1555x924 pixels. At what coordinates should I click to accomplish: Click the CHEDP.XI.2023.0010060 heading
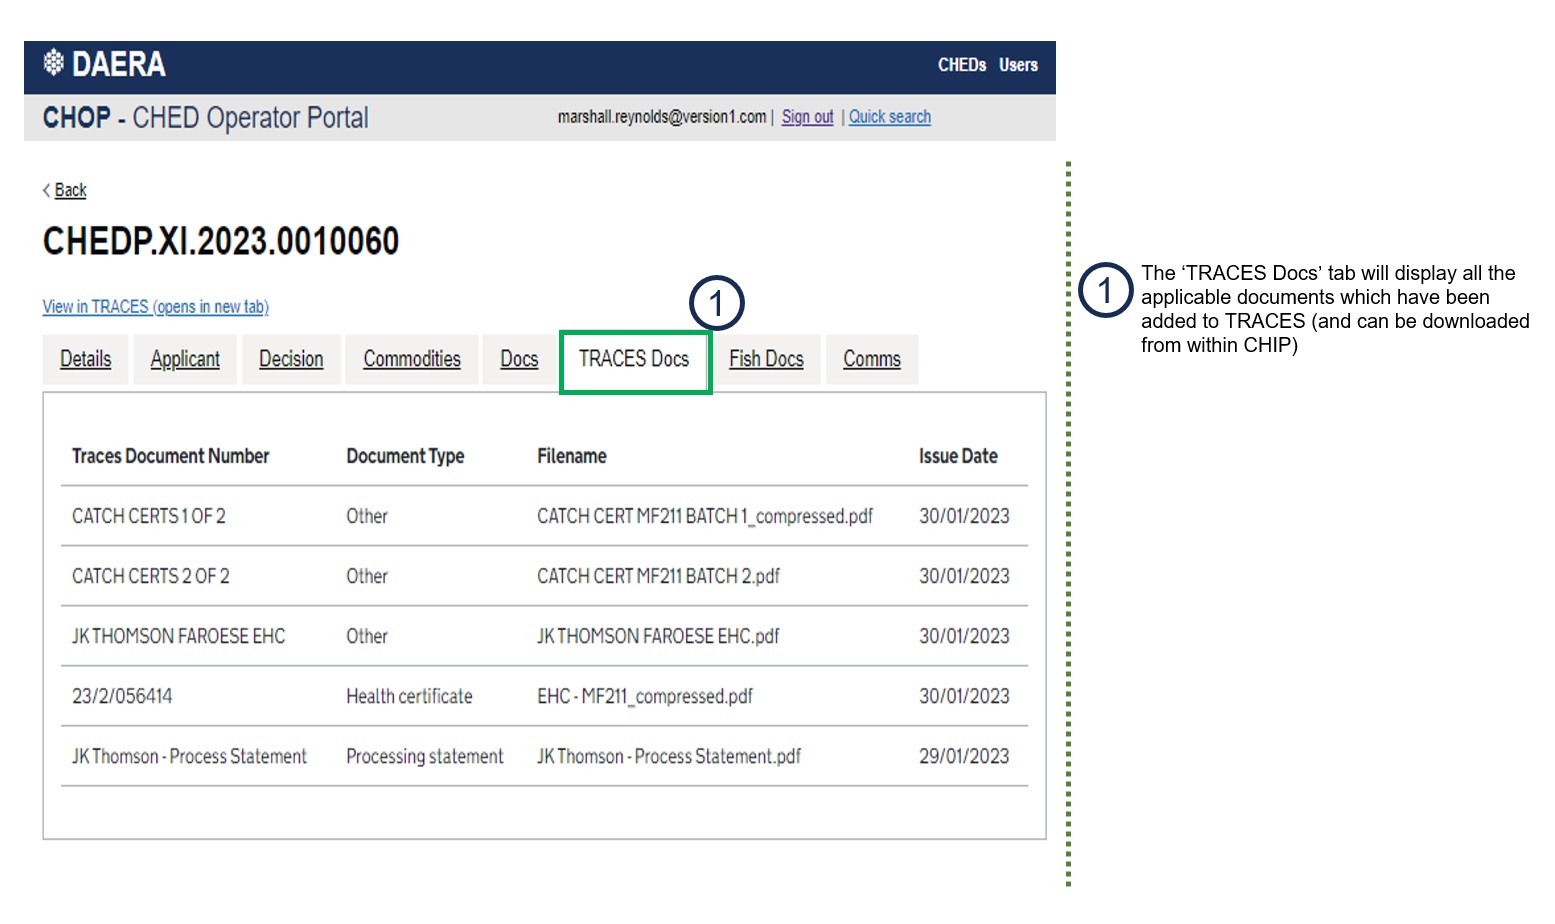(x=221, y=241)
